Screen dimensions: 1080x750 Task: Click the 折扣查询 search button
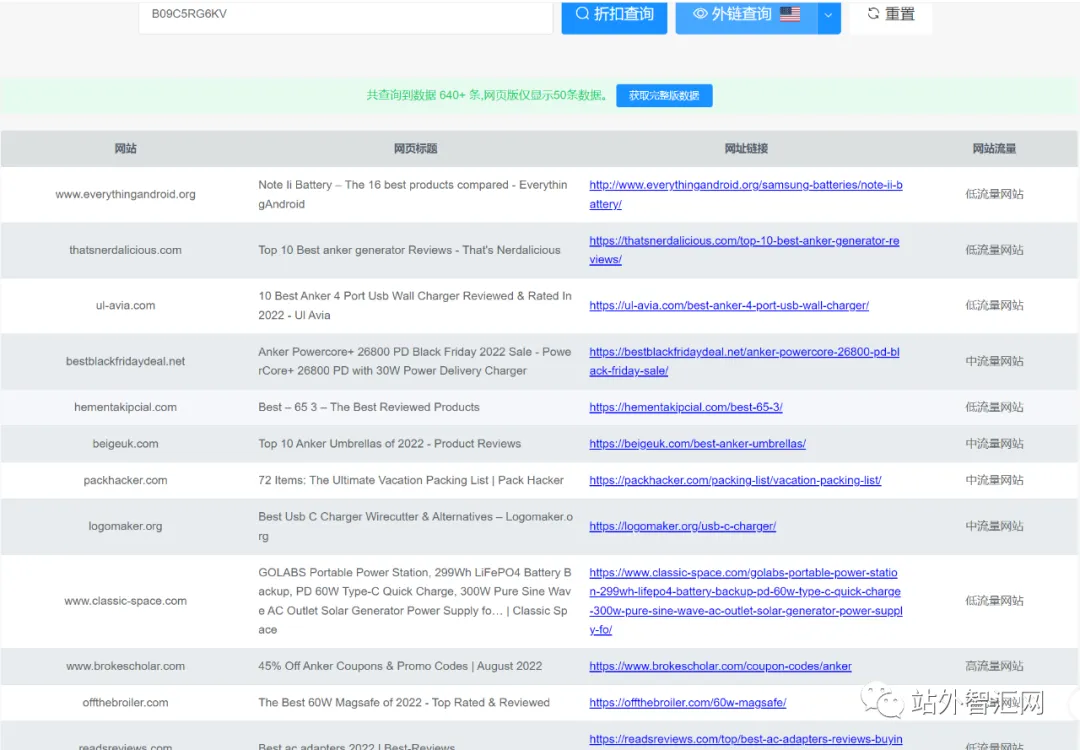pos(614,15)
